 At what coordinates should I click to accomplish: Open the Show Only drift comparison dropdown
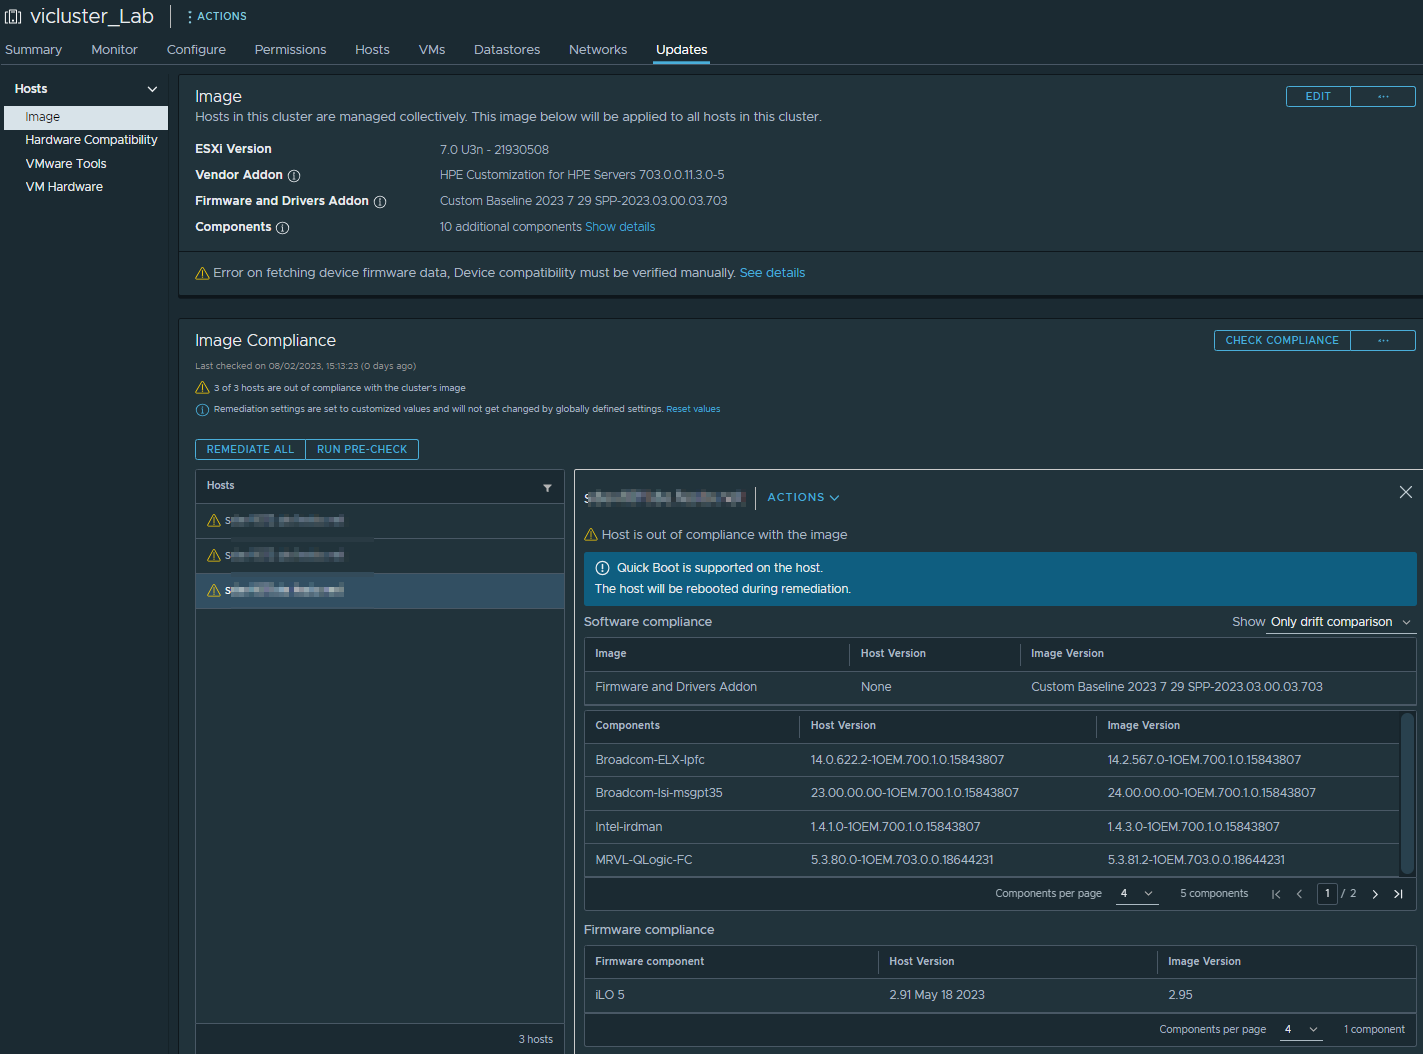click(x=1340, y=622)
